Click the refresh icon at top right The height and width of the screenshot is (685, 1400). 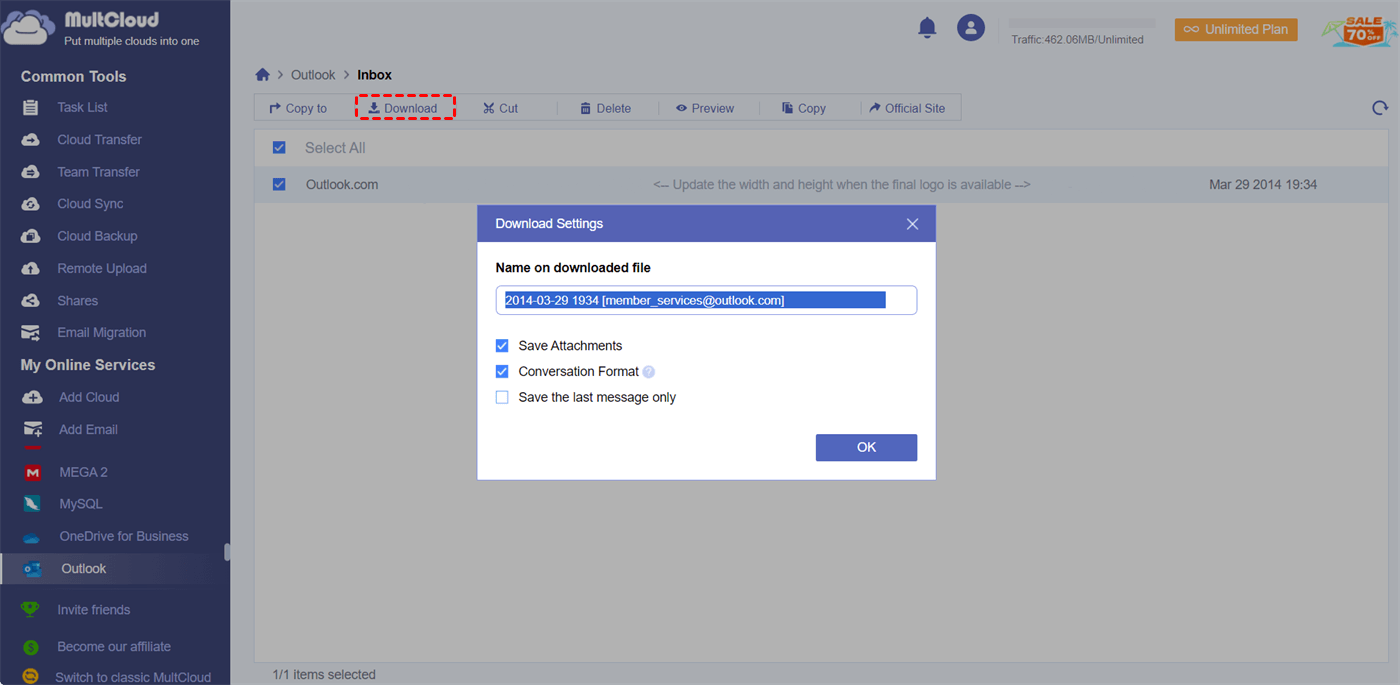coord(1380,108)
